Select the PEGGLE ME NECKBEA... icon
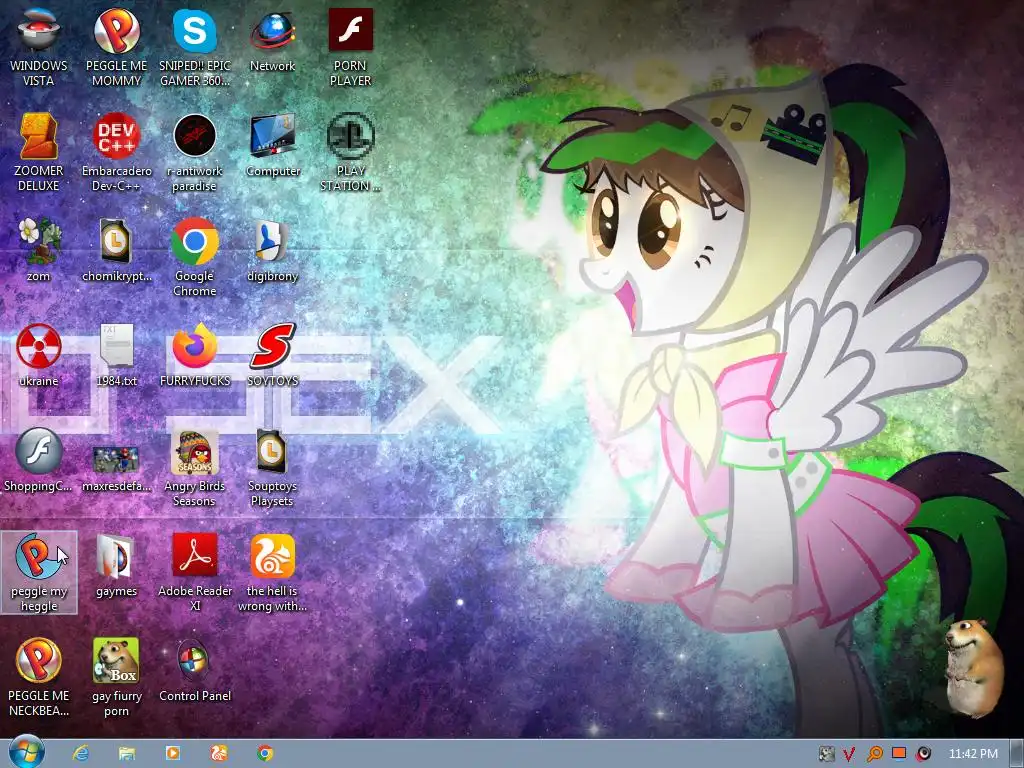 (x=39, y=678)
